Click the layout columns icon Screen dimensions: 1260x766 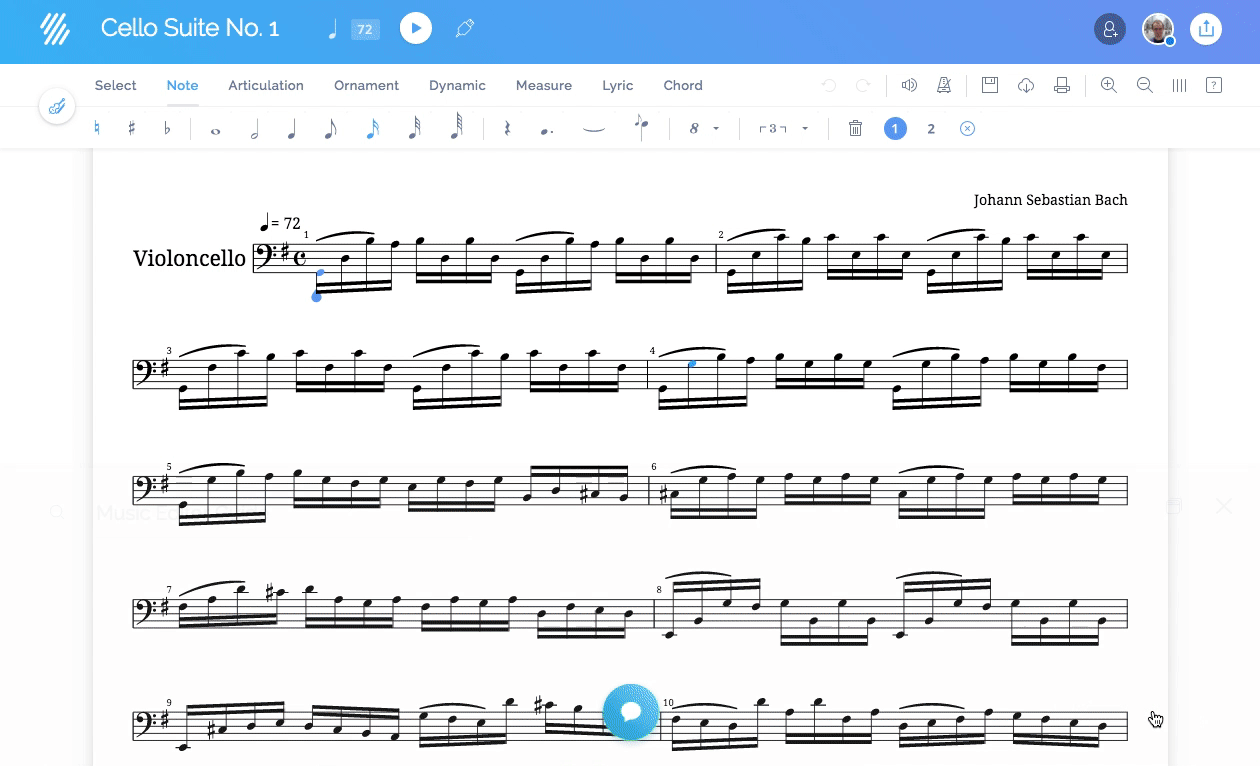pos(1180,86)
